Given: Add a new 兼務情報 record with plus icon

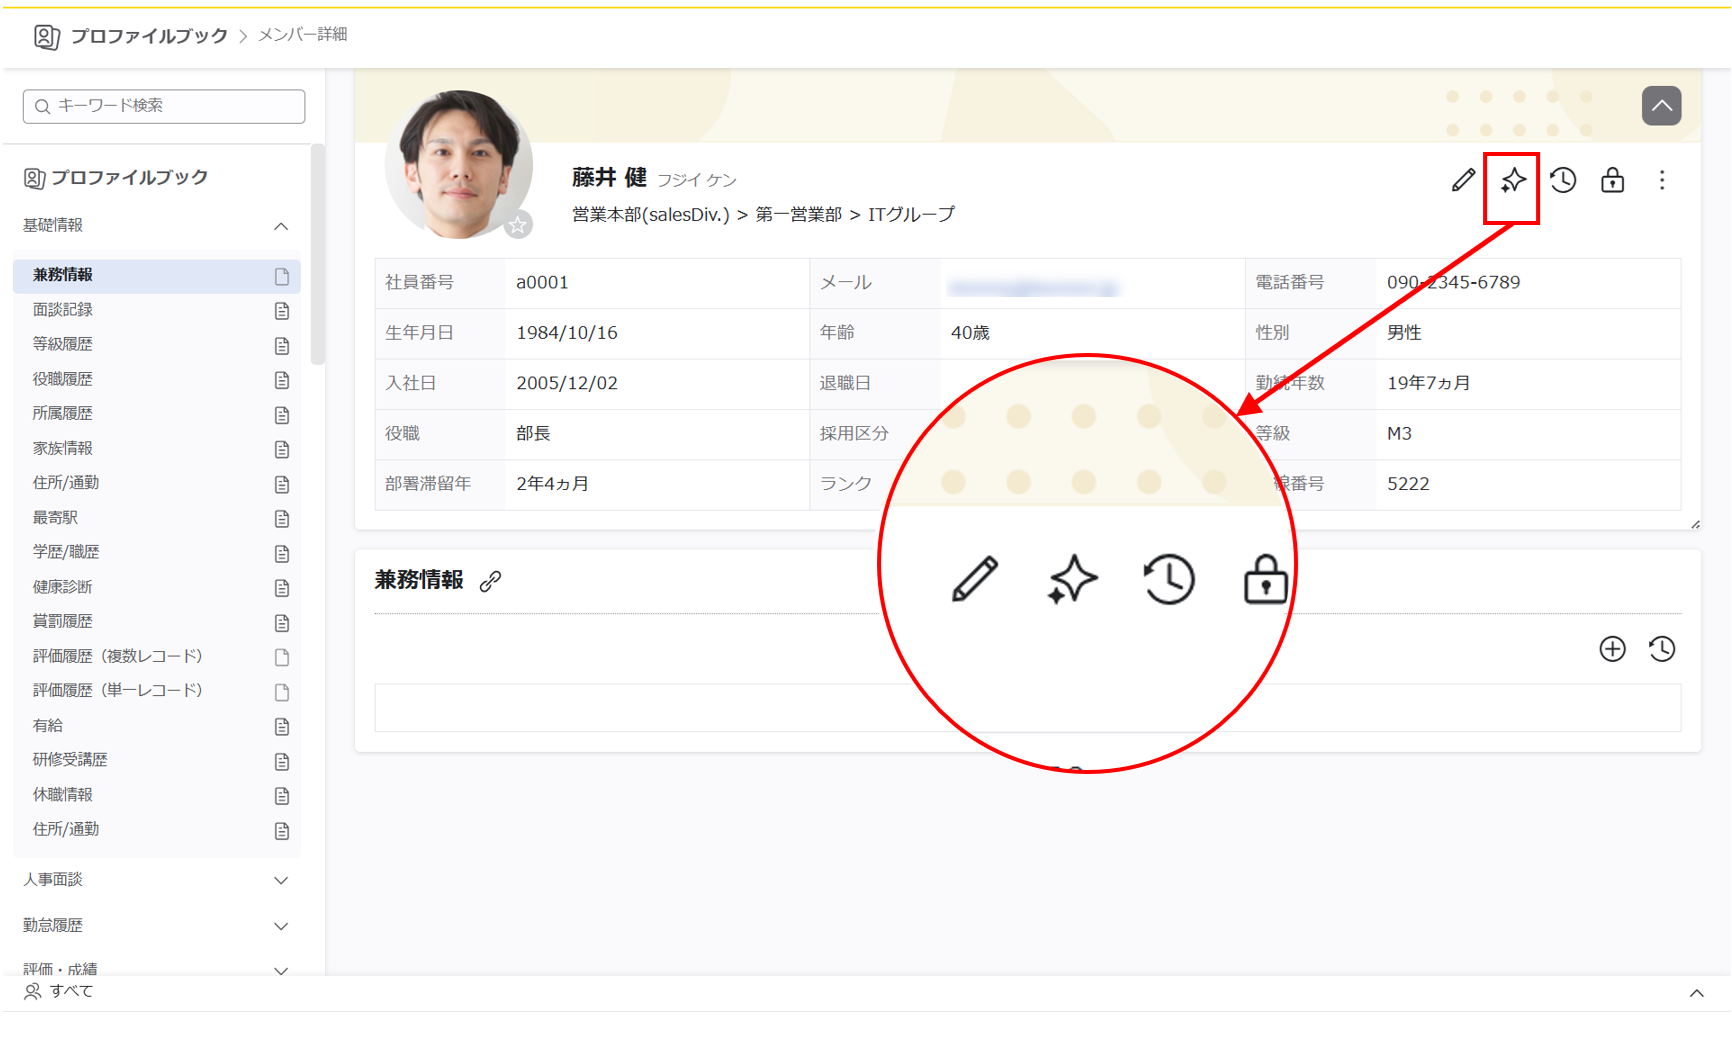Looking at the screenshot, I should click(1612, 649).
